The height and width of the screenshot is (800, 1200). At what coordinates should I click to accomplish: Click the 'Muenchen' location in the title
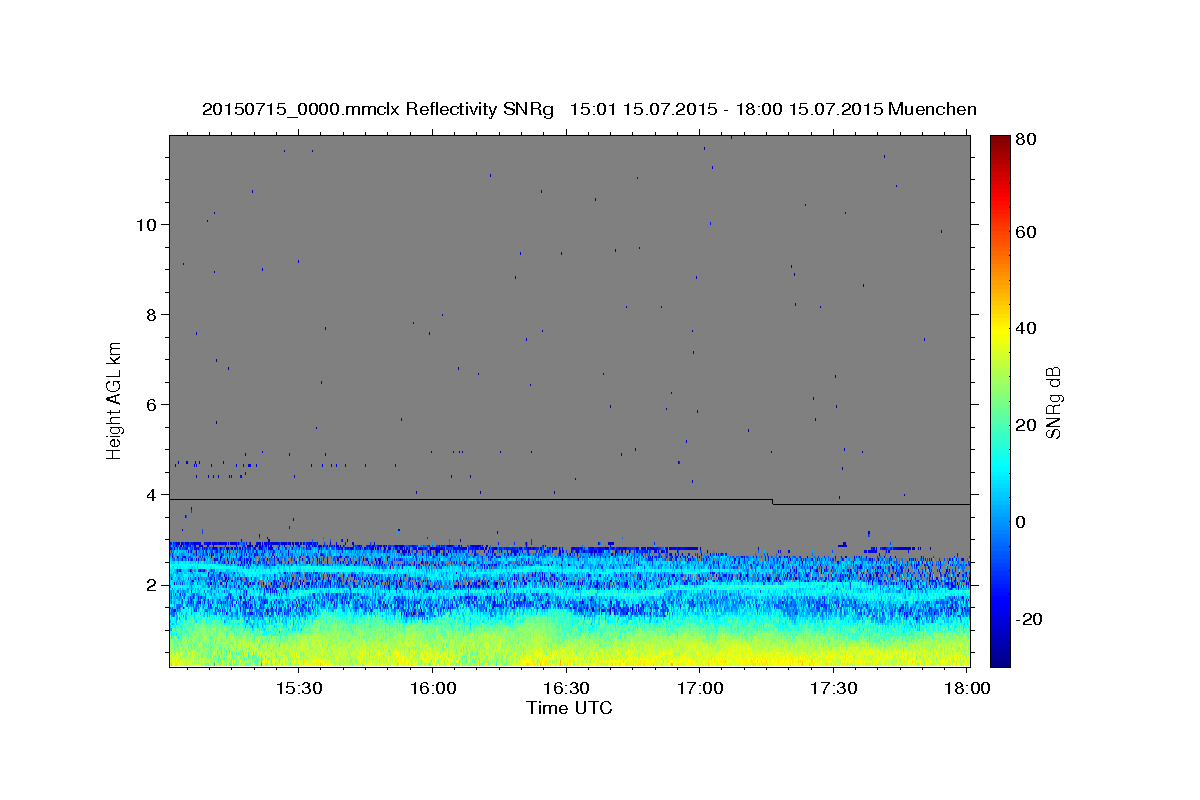click(932, 108)
